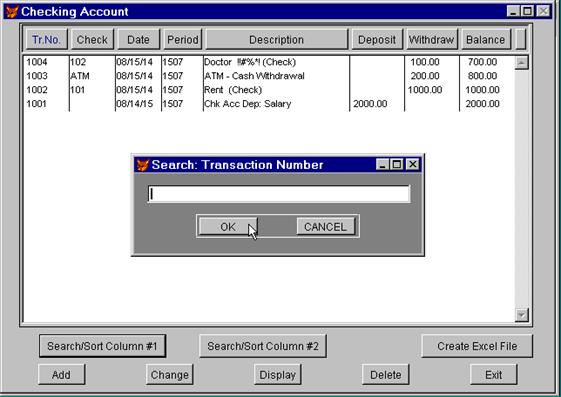
Task: Click 'Rent (Check)' description cell
Action: 233,90
